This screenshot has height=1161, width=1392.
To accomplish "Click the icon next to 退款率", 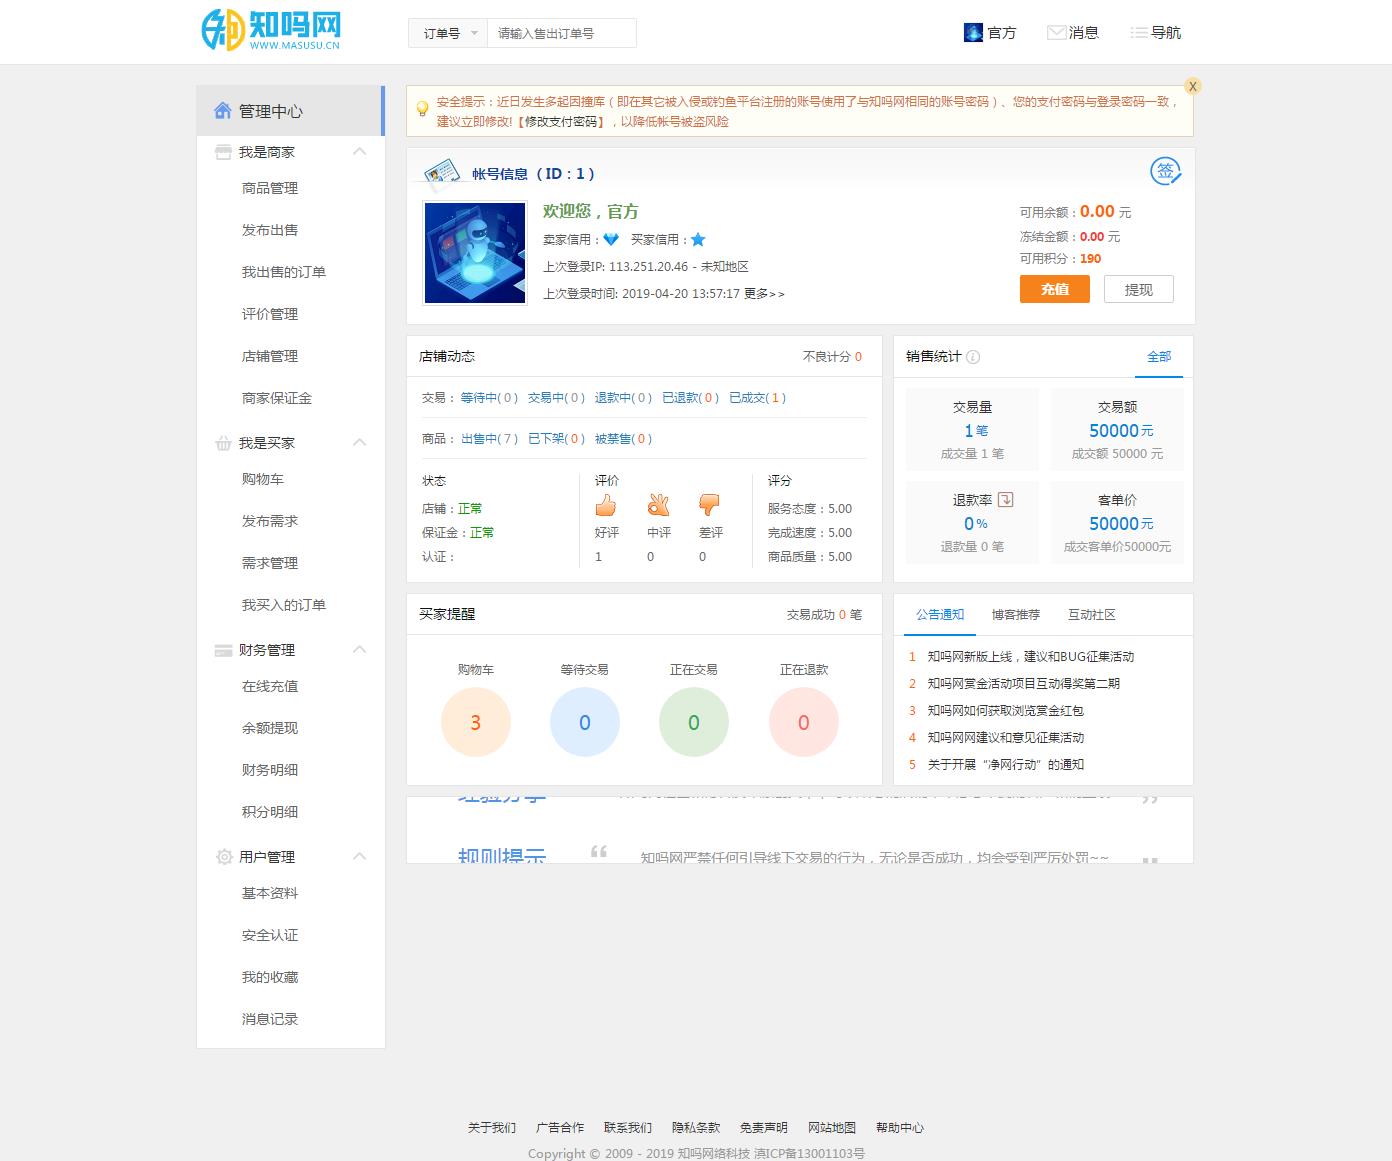I will 1006,500.
